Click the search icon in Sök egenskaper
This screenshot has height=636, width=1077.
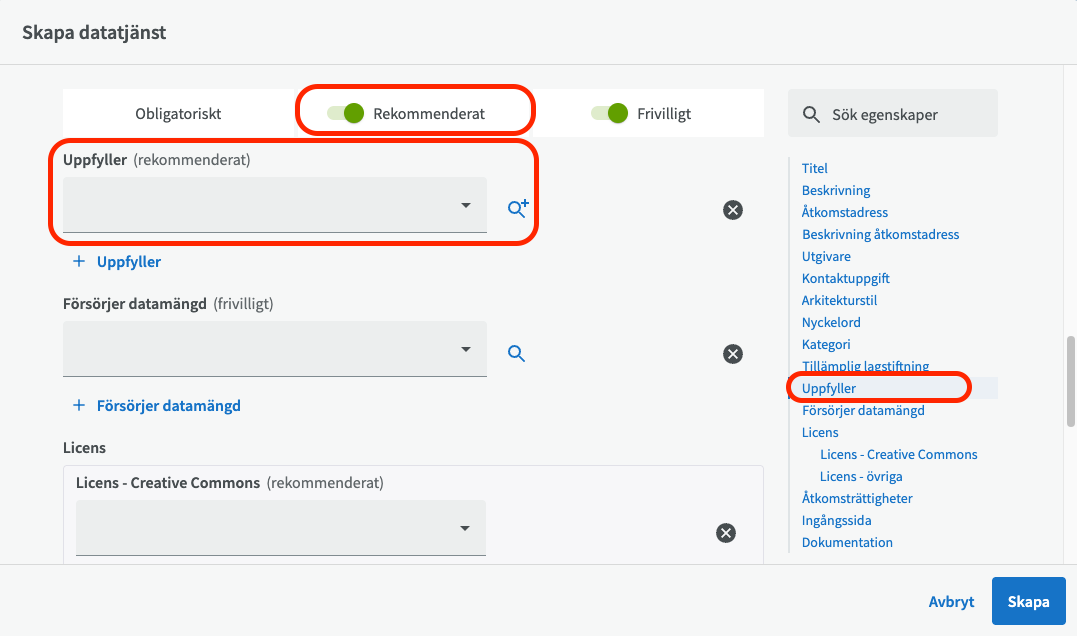point(813,115)
